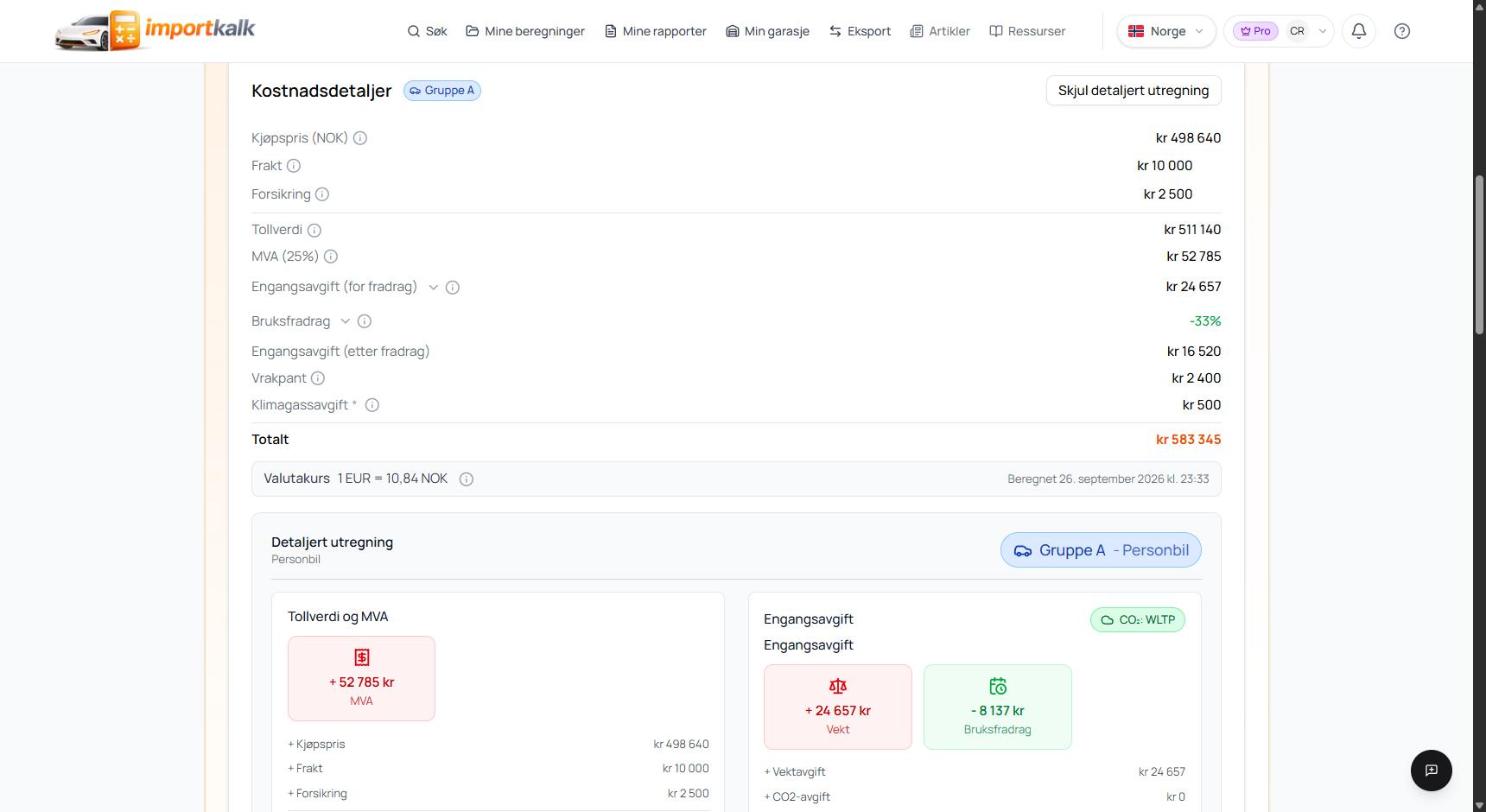The width and height of the screenshot is (1486, 812).
Task: Open the Eksport page
Action: point(860,31)
